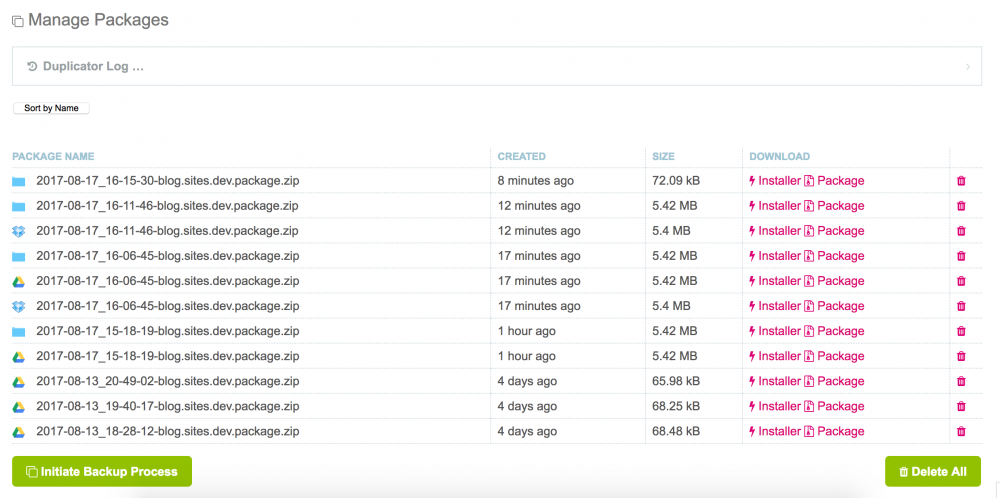Delete the 20-49-02 package via trash icon
This screenshot has height=498, width=1000.
point(961,381)
